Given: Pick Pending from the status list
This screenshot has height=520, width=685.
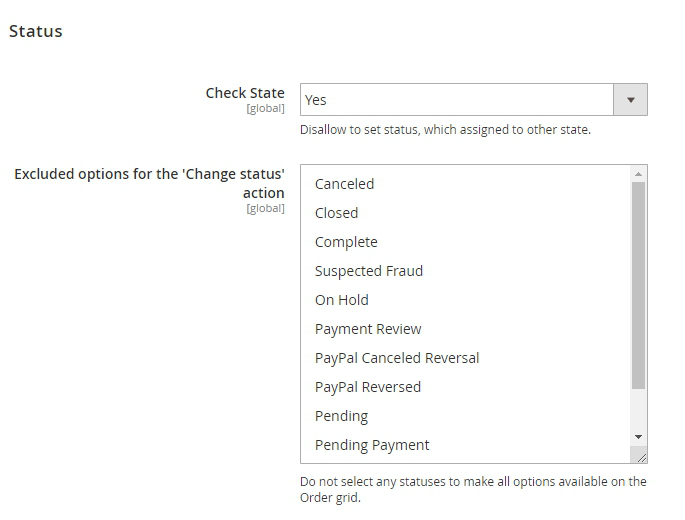Looking at the screenshot, I should tap(341, 416).
